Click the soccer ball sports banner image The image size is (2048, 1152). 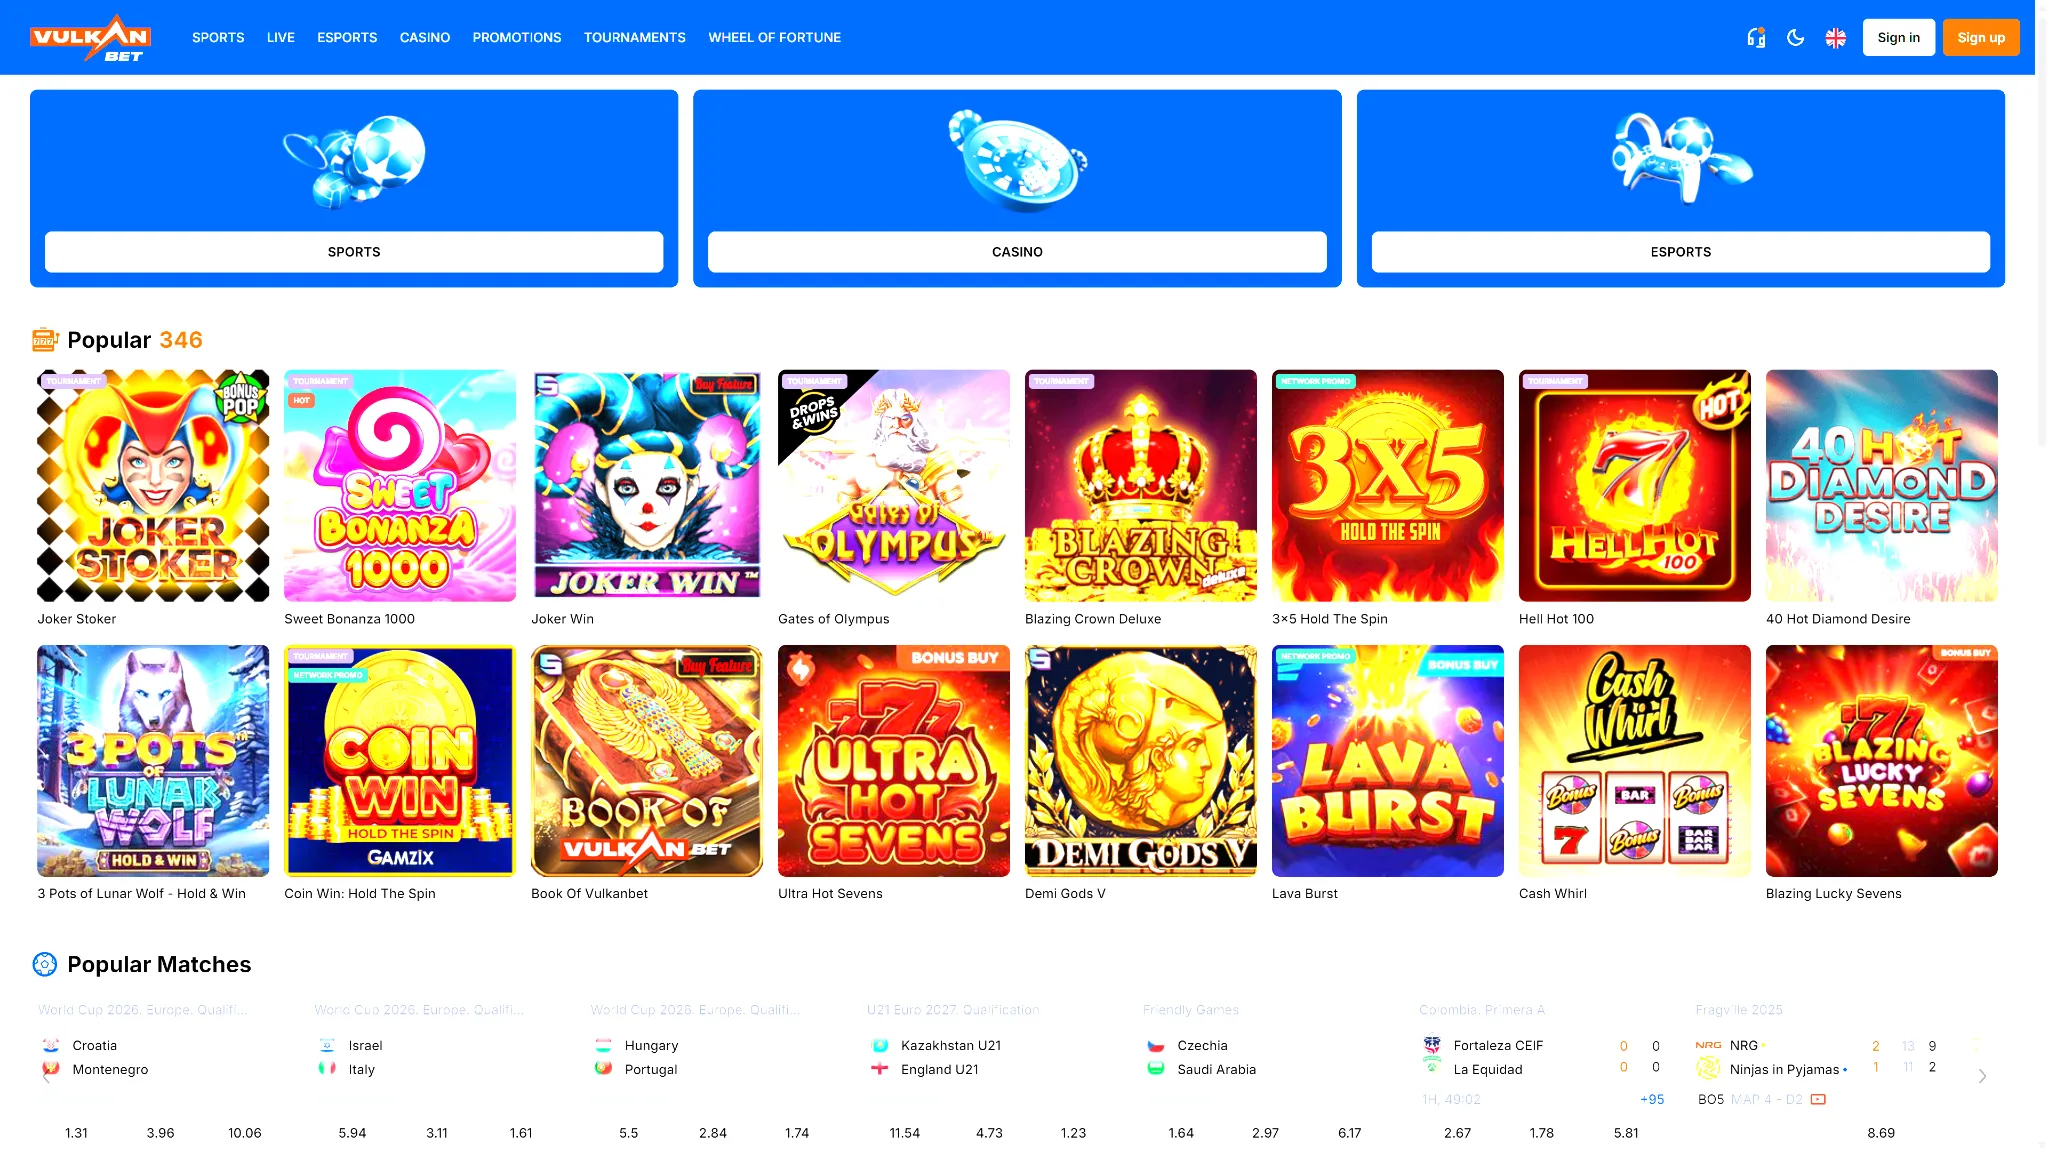(354, 161)
